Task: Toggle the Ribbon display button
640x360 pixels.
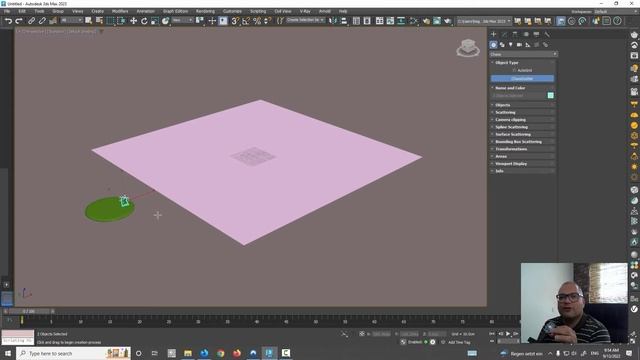Action: click(x=380, y=21)
